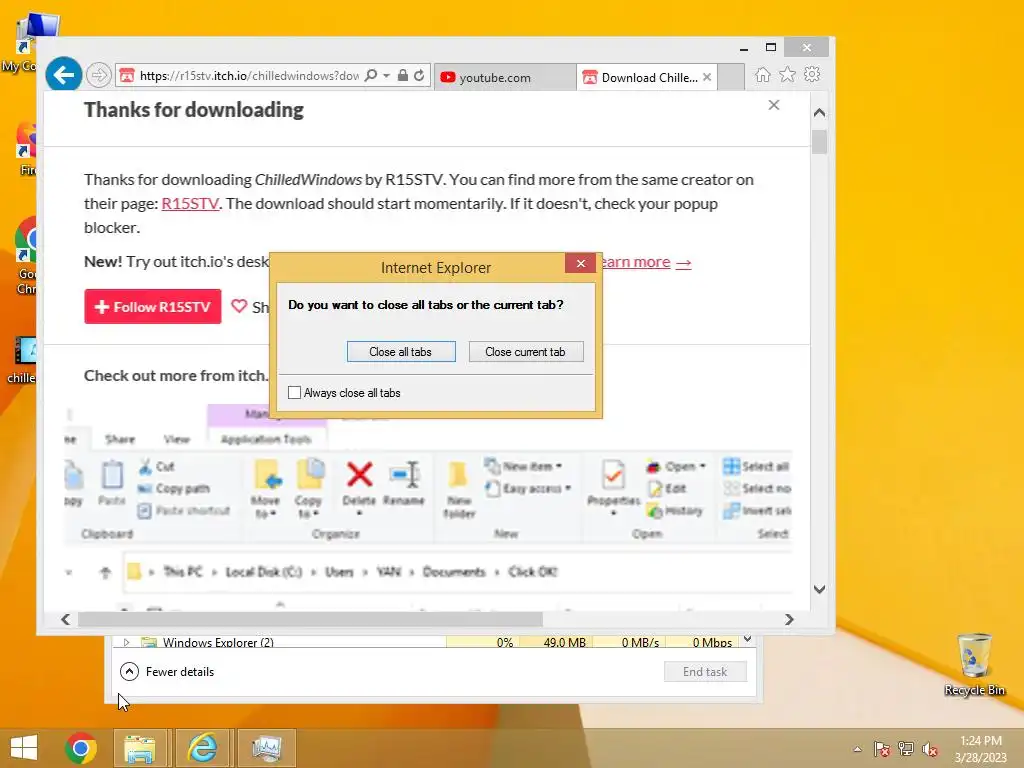Click the 49.0 MB memory value in Task Manager

(564, 643)
